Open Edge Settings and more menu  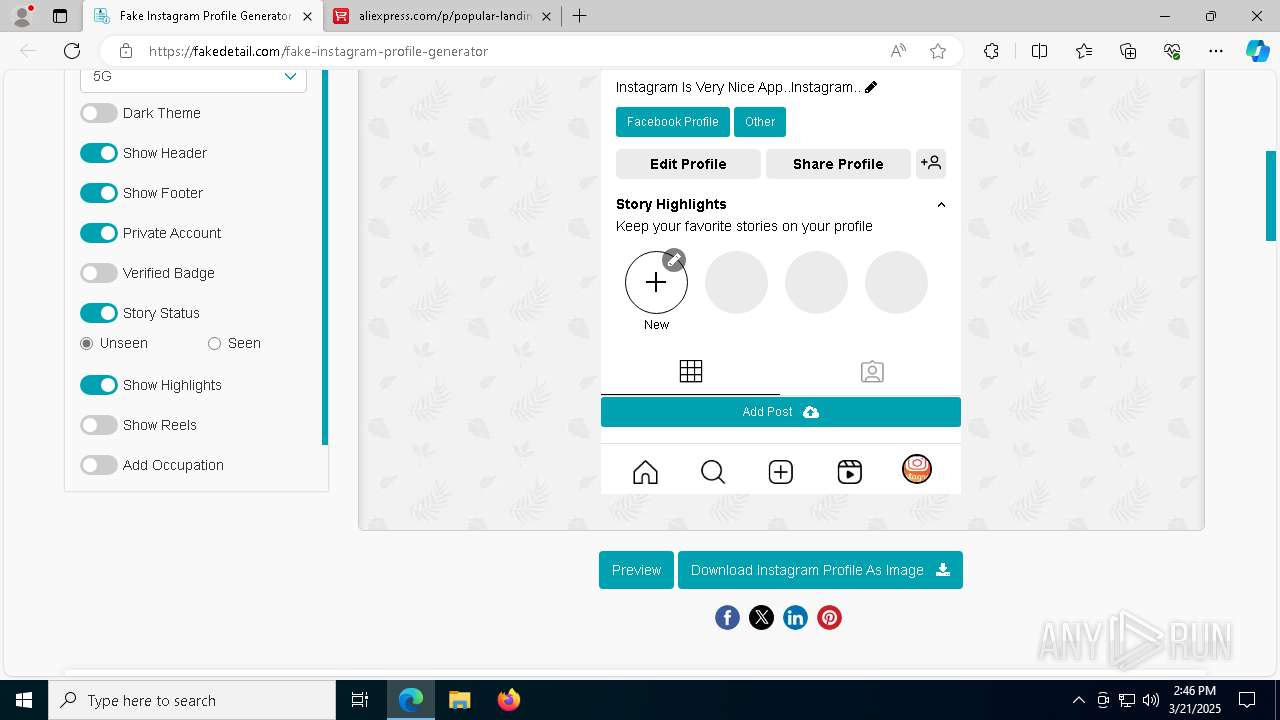pos(1216,51)
